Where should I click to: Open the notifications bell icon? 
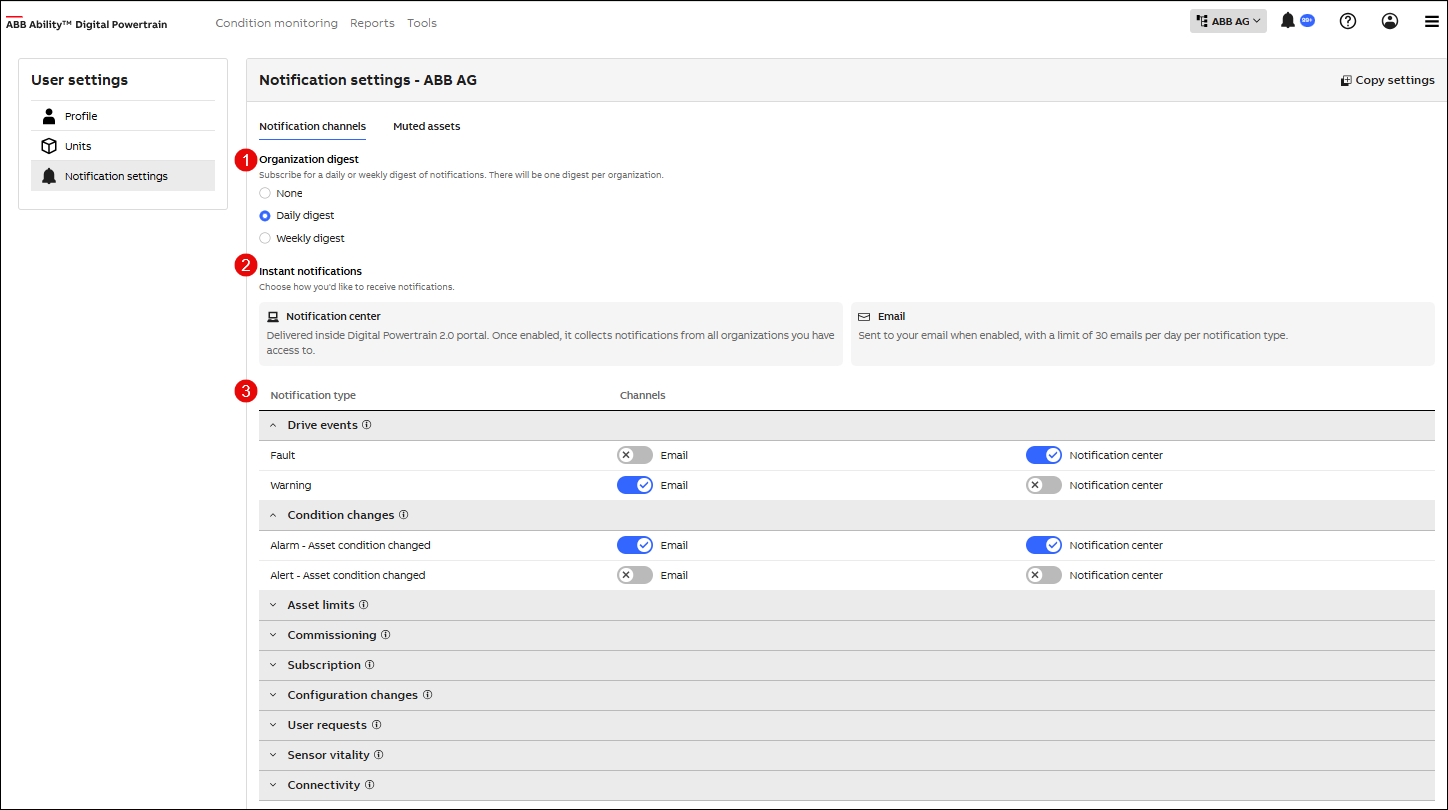point(1288,21)
